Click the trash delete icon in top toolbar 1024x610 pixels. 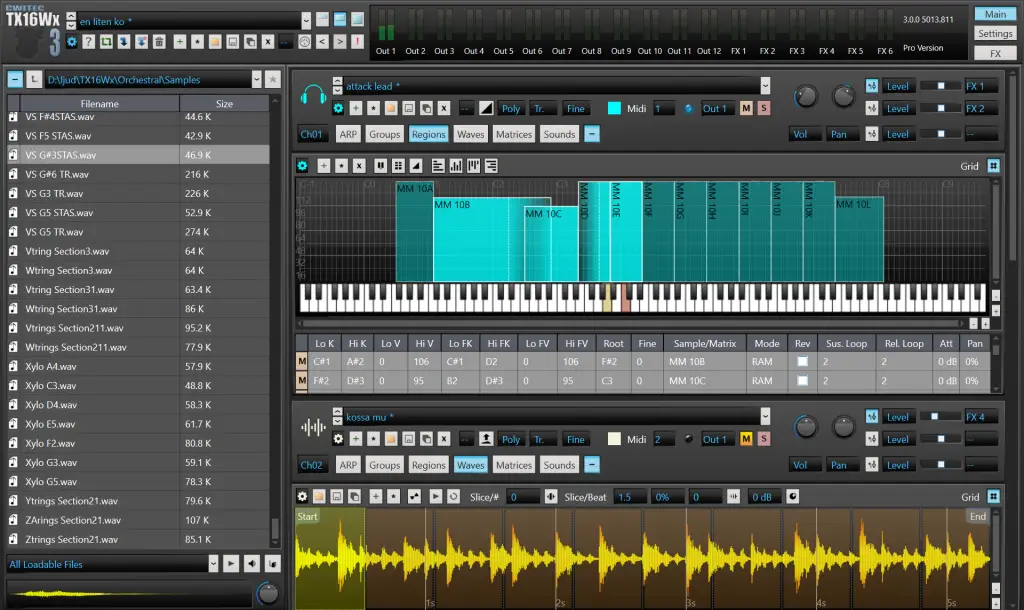click(x=160, y=41)
